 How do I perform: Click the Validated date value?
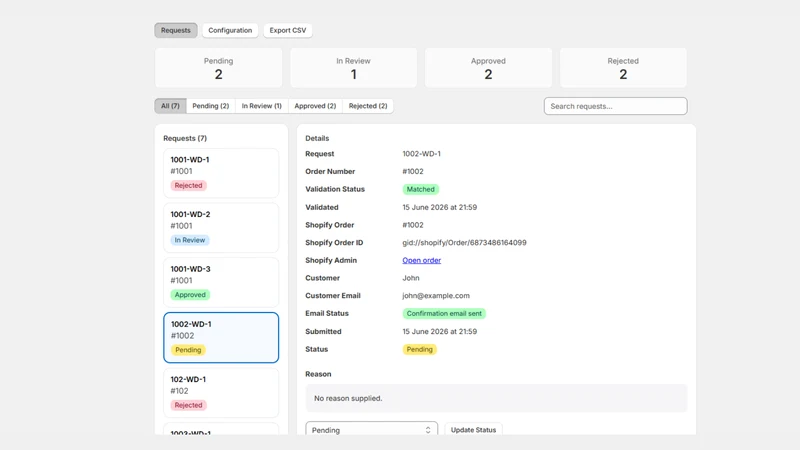click(x=439, y=207)
